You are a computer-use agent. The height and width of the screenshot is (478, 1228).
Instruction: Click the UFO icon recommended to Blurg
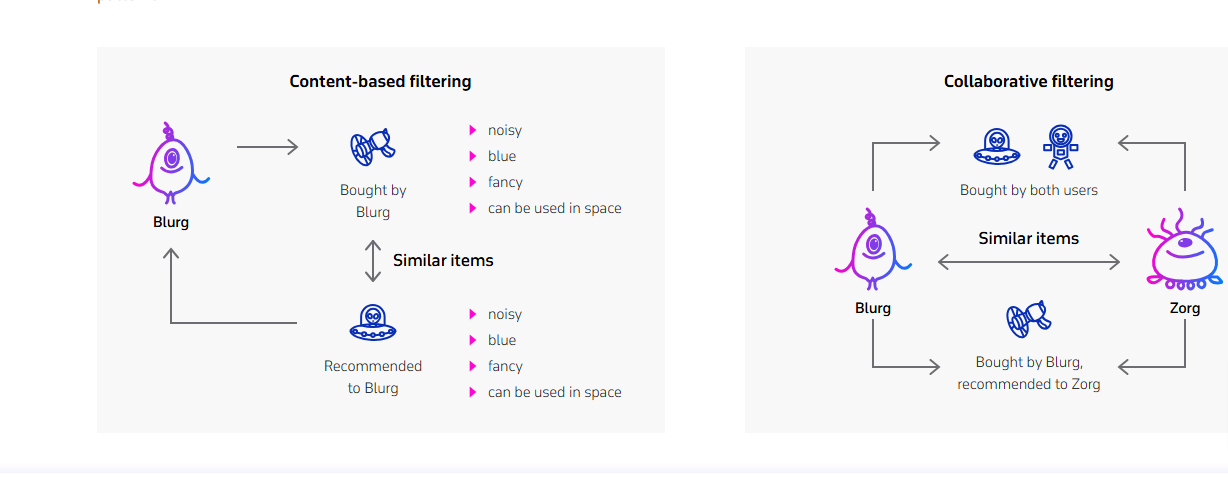click(x=373, y=323)
